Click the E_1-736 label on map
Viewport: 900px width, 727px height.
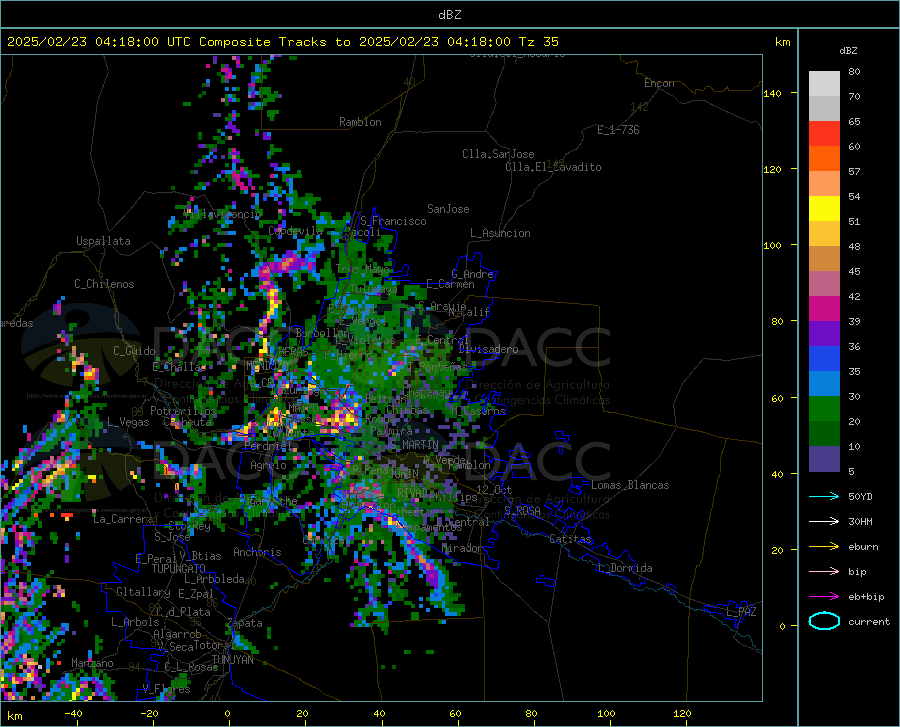(x=618, y=130)
